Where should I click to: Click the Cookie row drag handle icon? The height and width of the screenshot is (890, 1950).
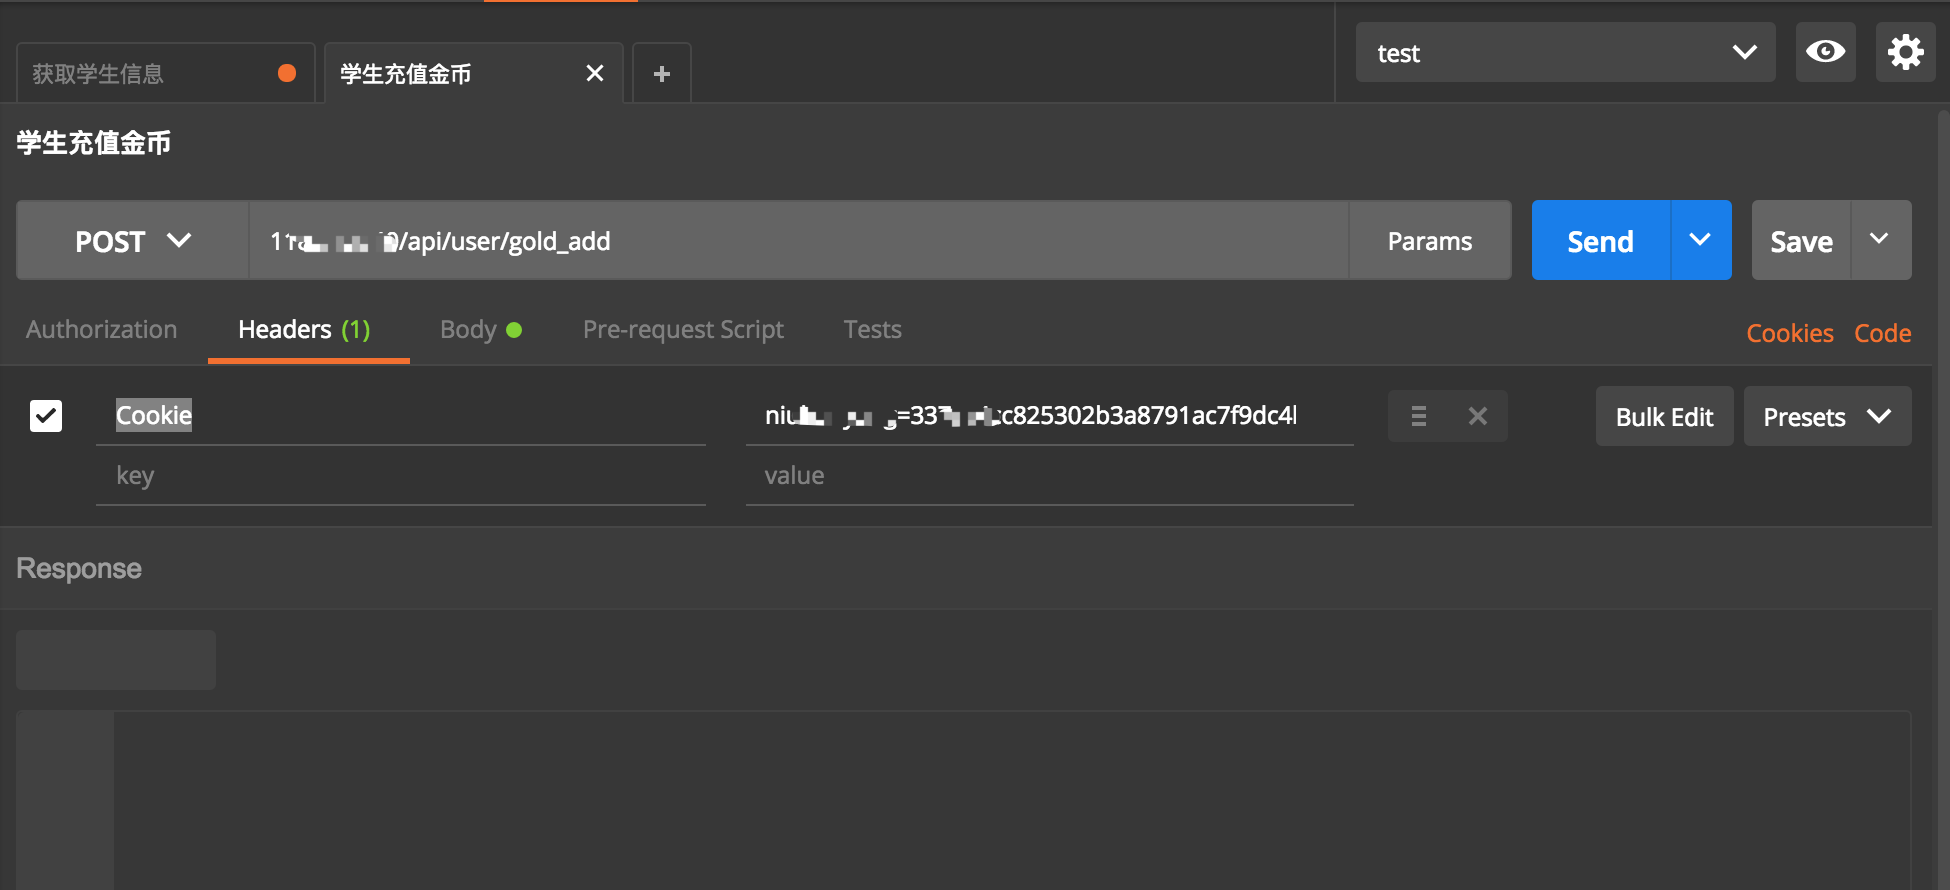(1418, 416)
